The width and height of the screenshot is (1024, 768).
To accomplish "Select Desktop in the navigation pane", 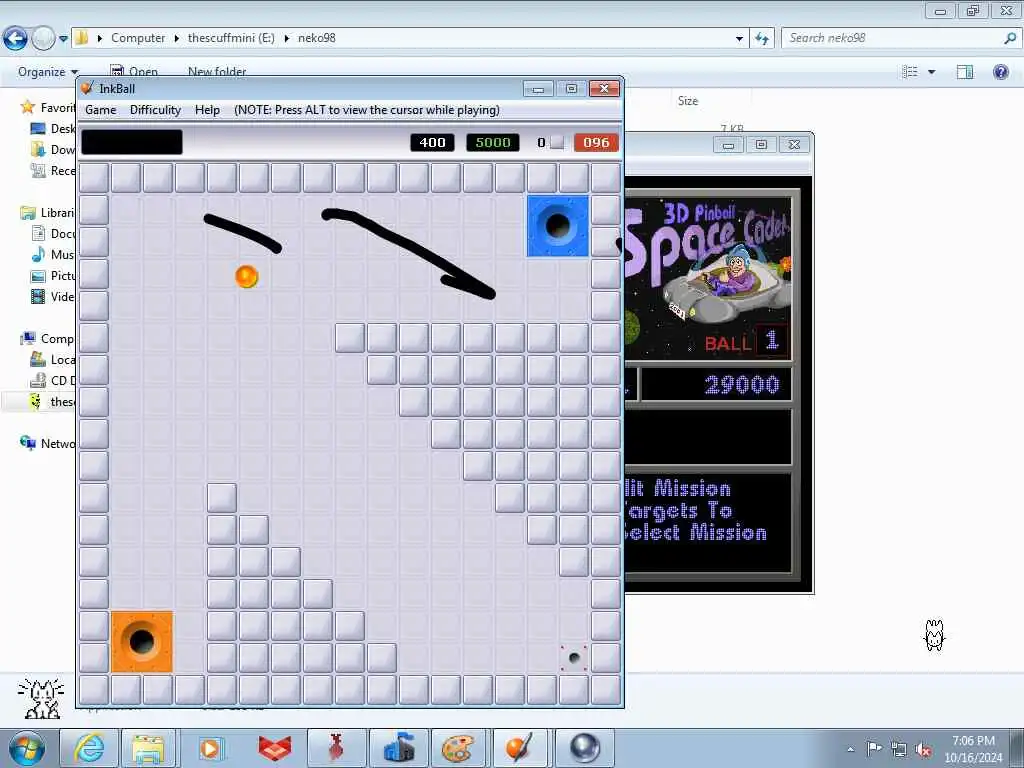I will tap(53, 129).
